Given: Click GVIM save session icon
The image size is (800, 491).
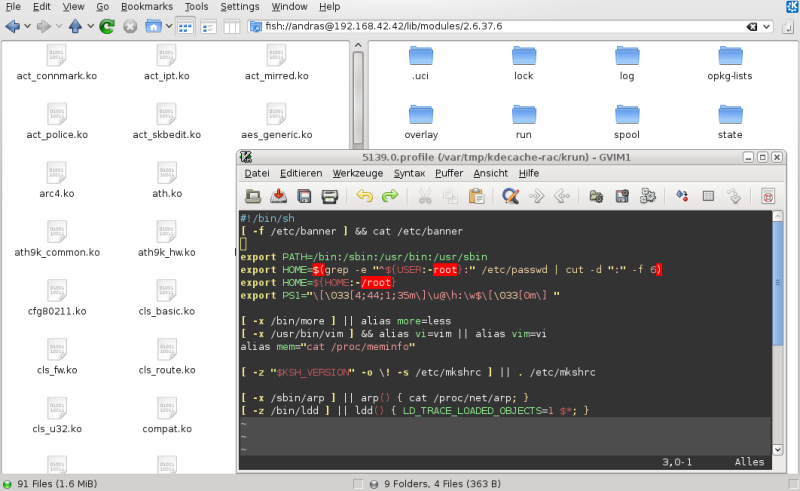Looking at the screenshot, I should tap(622, 196).
